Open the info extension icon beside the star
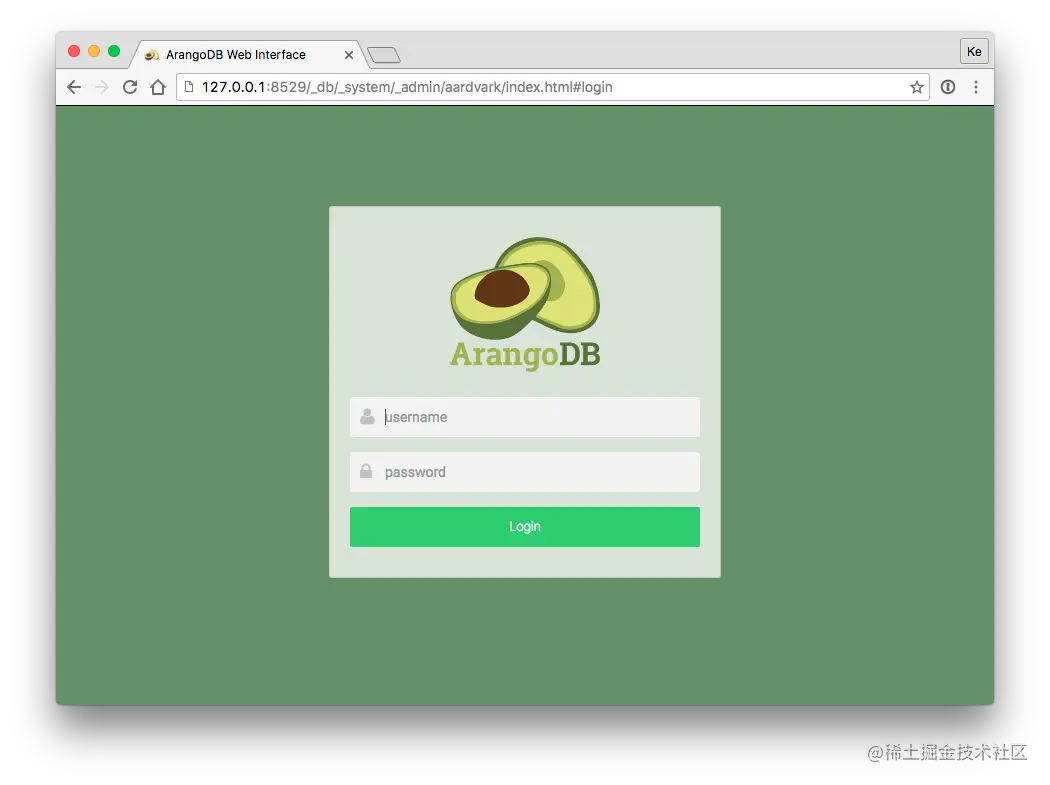Image resolution: width=1050 pixels, height=785 pixels. coord(948,87)
